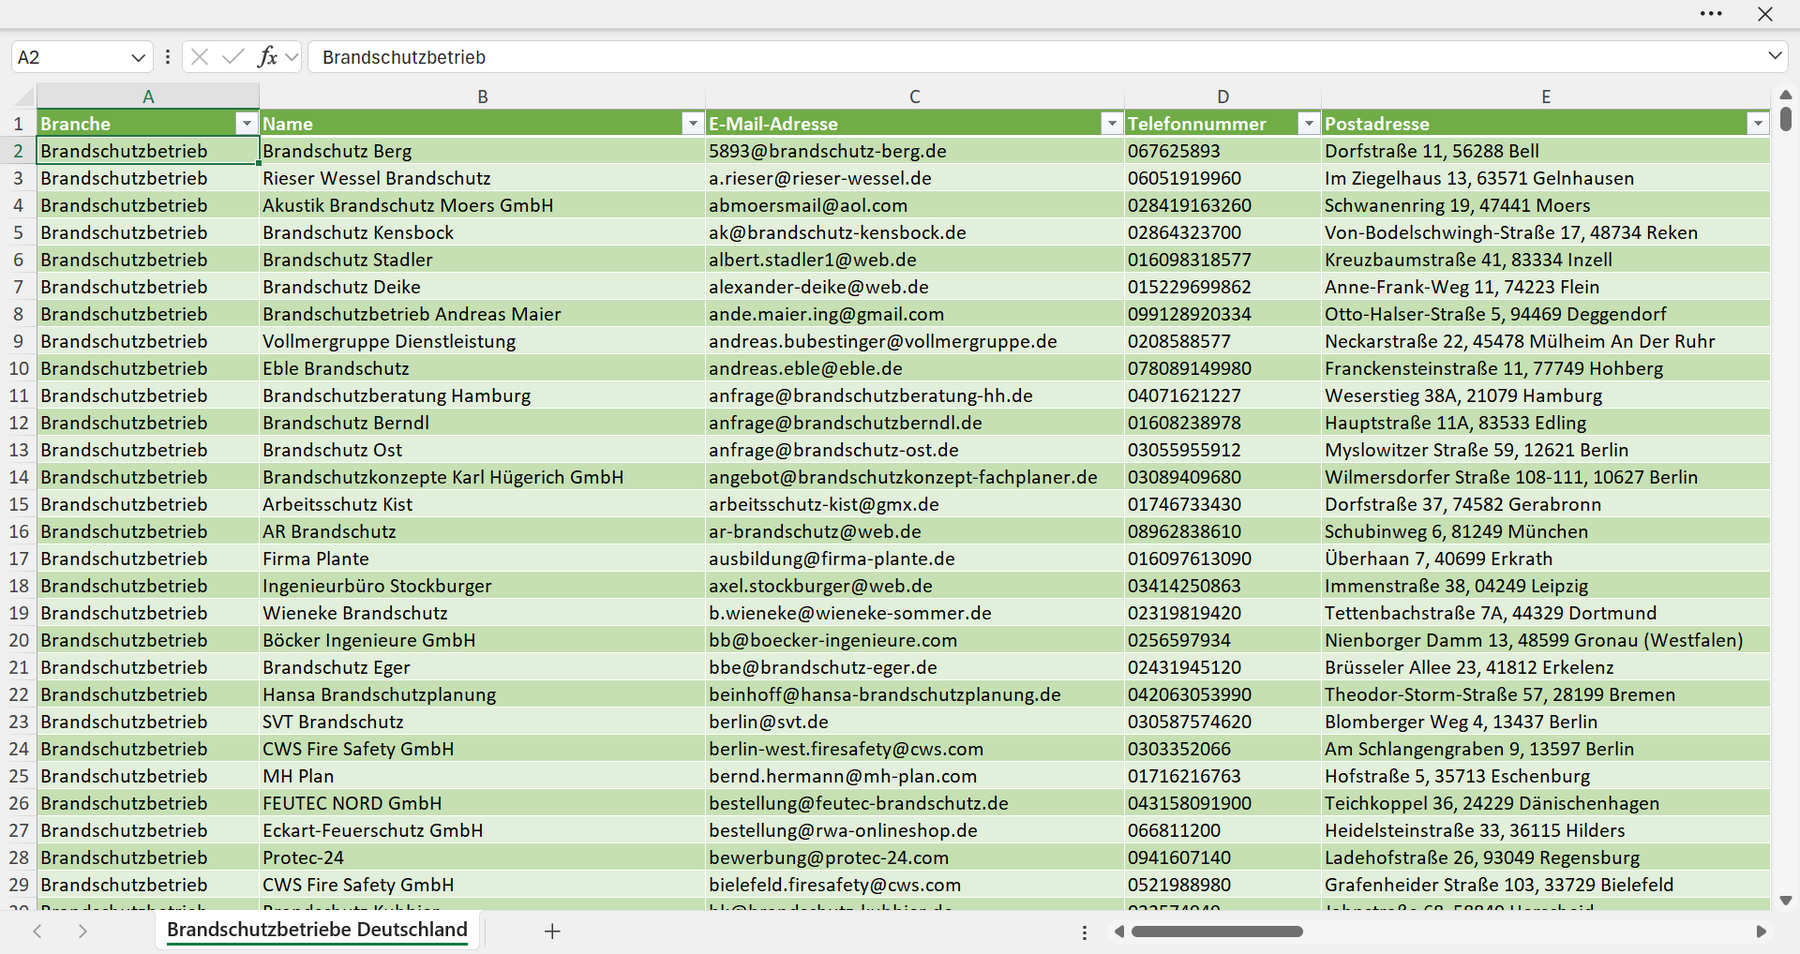Select column E header
This screenshot has width=1800, height=954.
click(1545, 97)
